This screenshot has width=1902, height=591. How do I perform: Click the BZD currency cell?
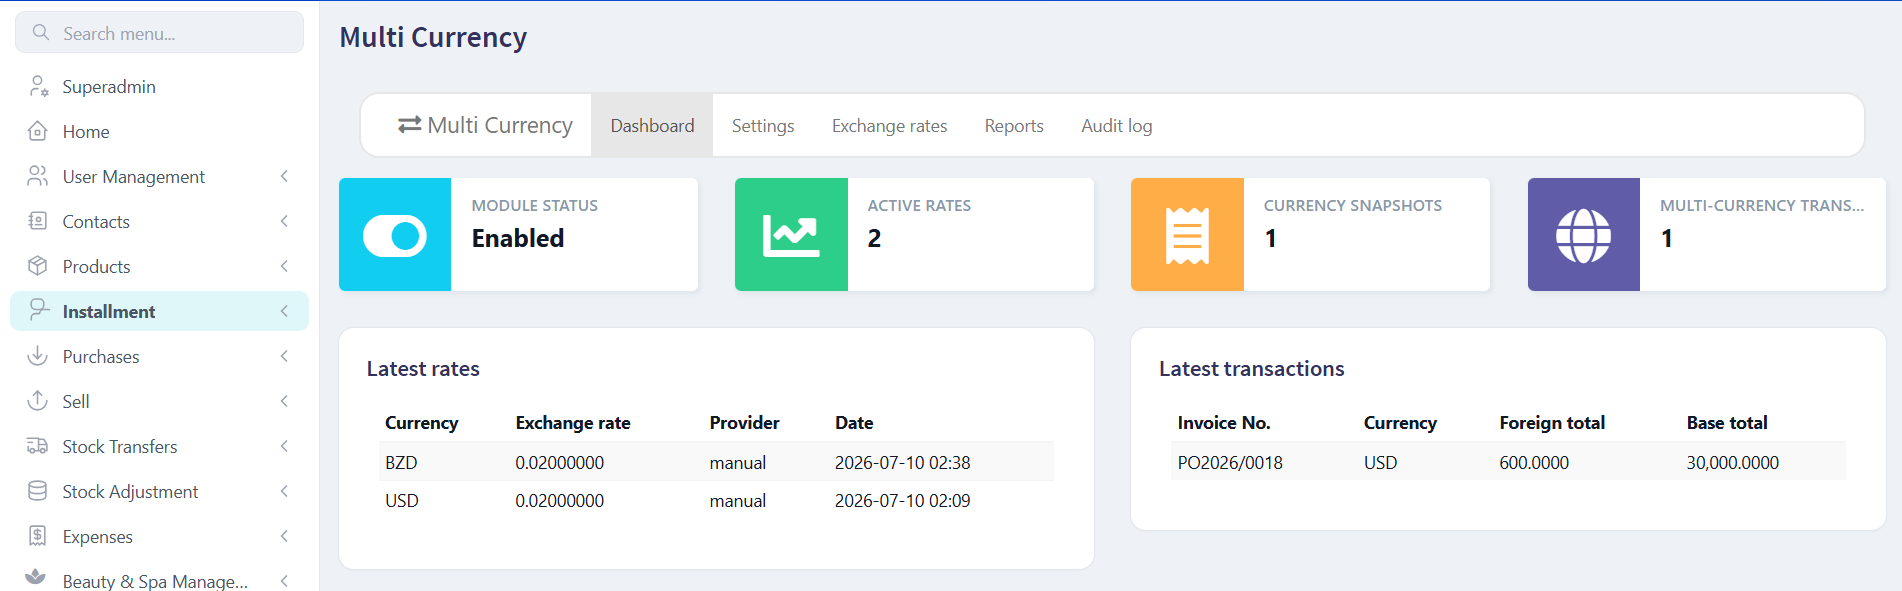(x=401, y=462)
